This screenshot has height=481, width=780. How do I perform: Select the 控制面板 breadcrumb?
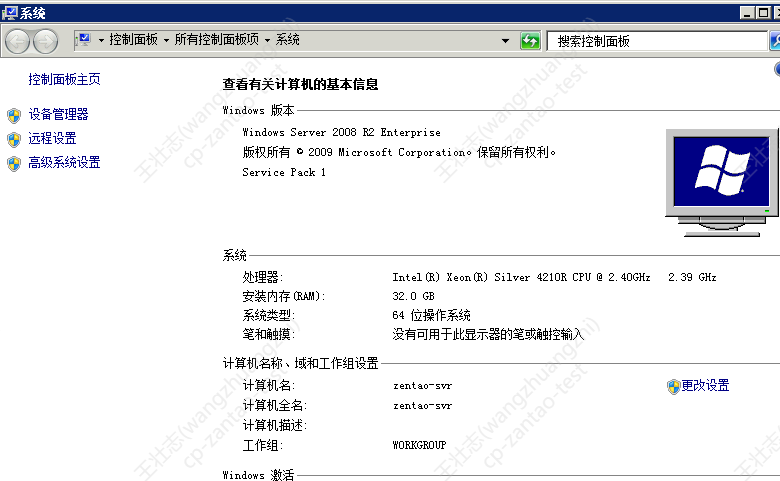point(133,39)
